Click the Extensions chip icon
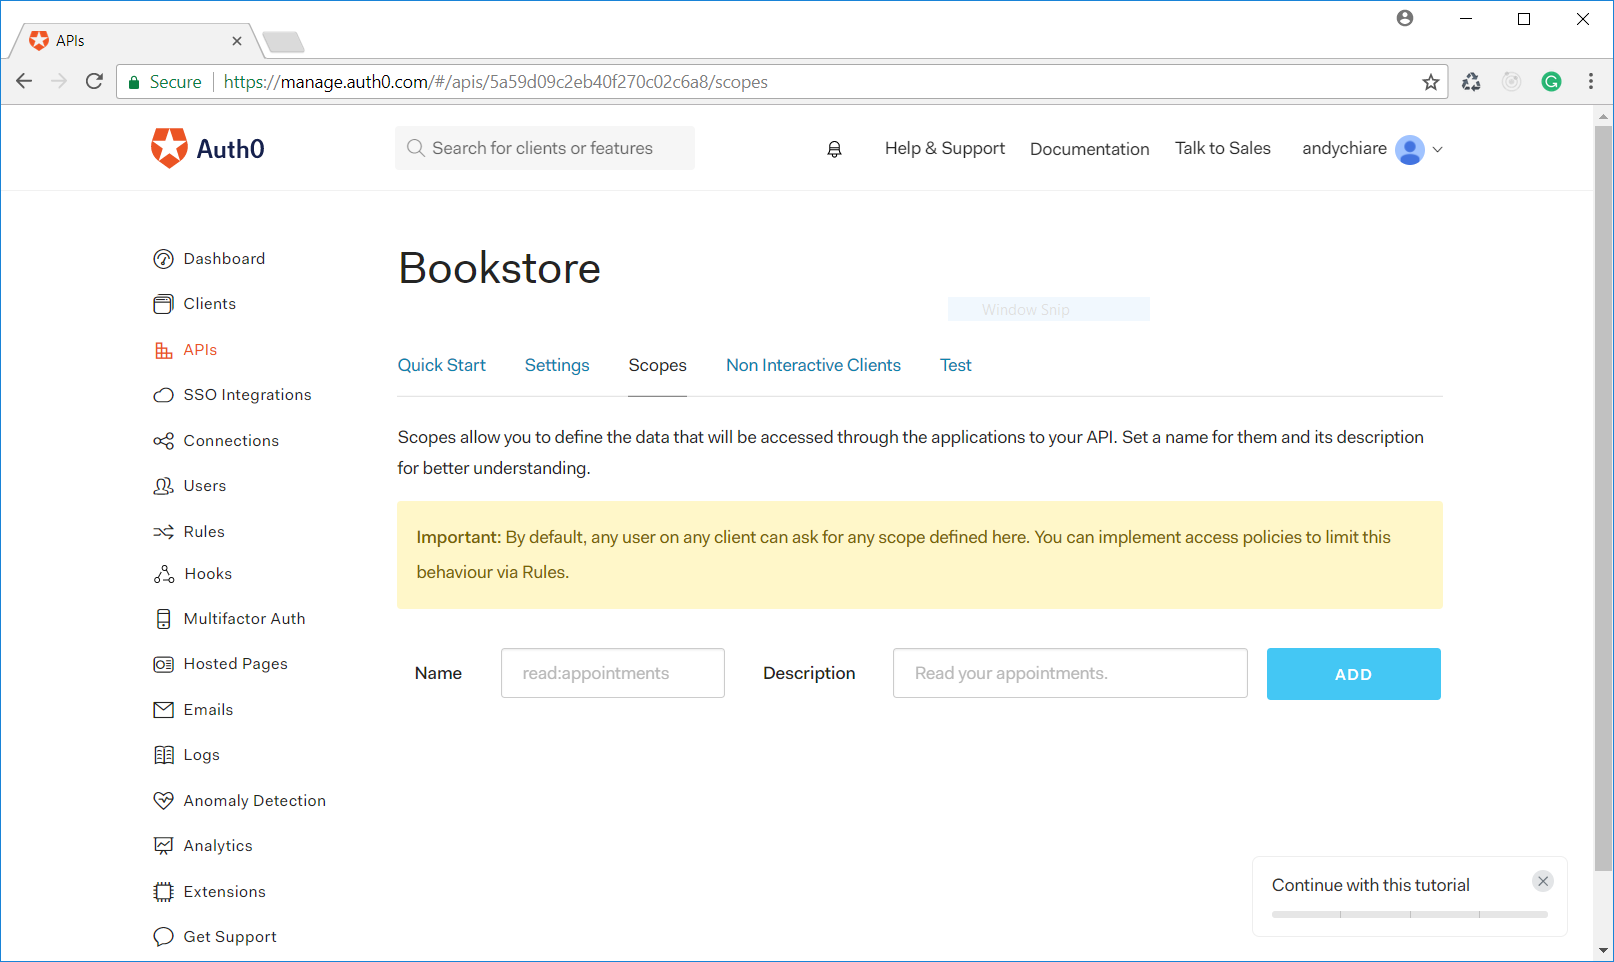The image size is (1614, 962). click(163, 892)
